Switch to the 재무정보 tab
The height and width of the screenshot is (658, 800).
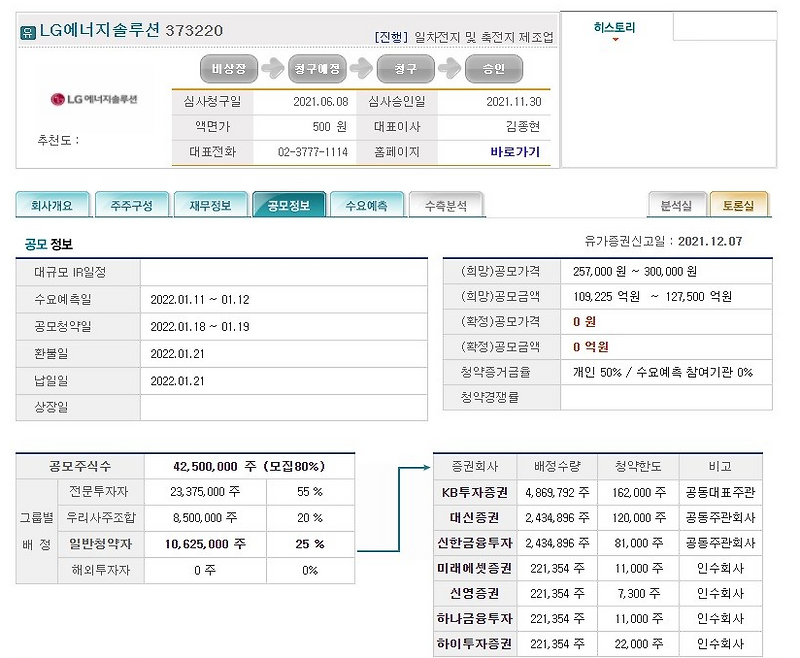click(x=211, y=205)
